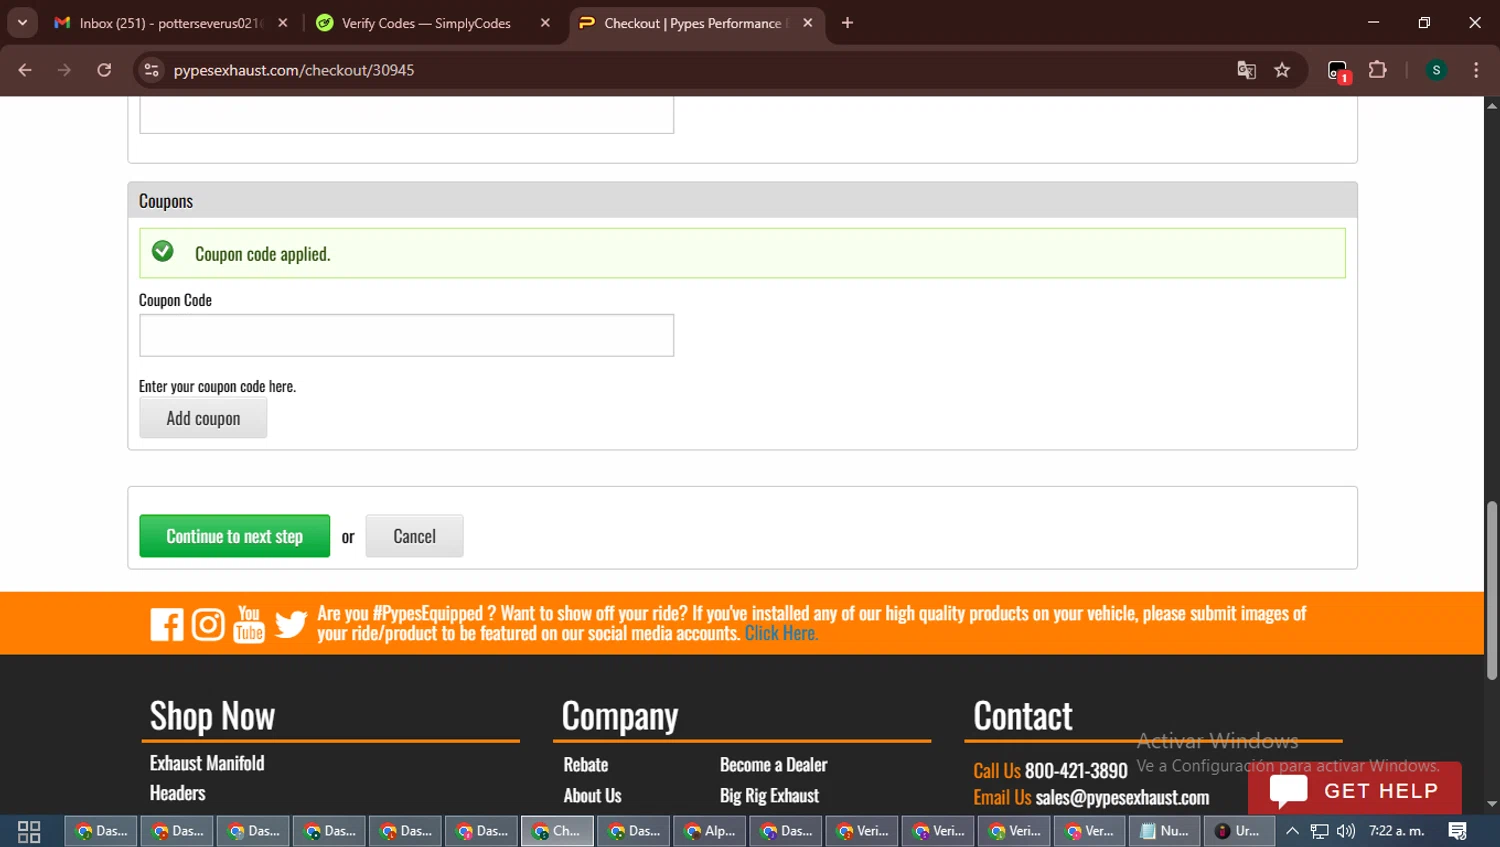Expand the tab search dropdown
Screen dimensions: 1500x847
(22, 23)
